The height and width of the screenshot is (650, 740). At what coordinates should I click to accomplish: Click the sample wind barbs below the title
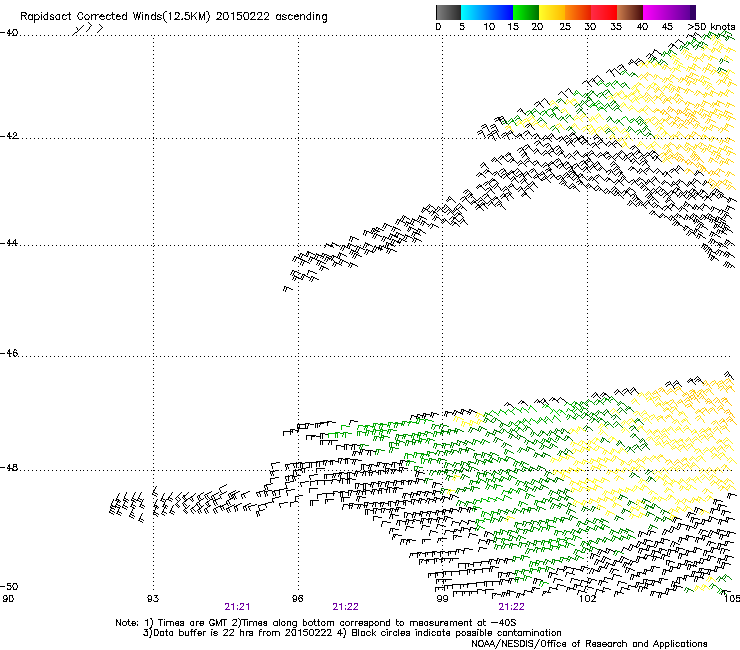88,29
